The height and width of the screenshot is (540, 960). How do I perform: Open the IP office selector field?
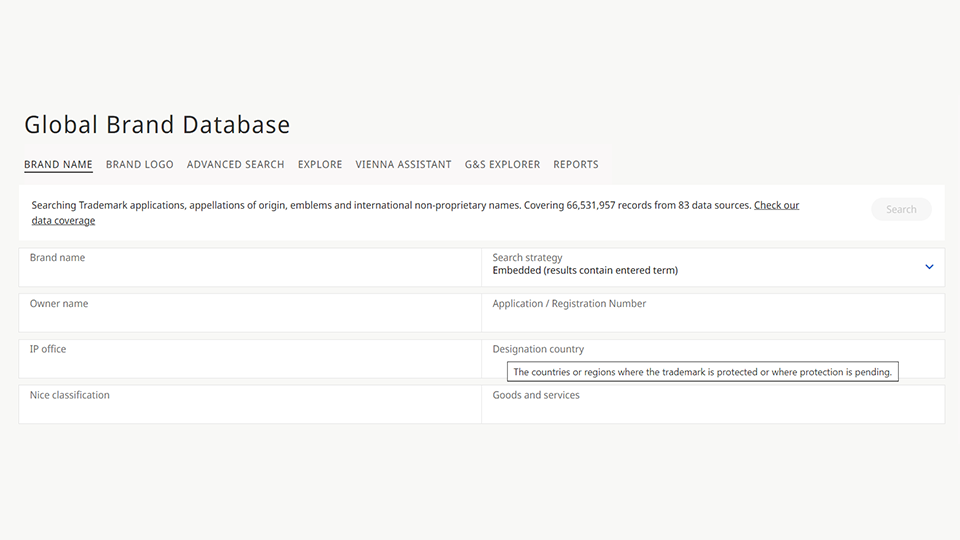250,359
